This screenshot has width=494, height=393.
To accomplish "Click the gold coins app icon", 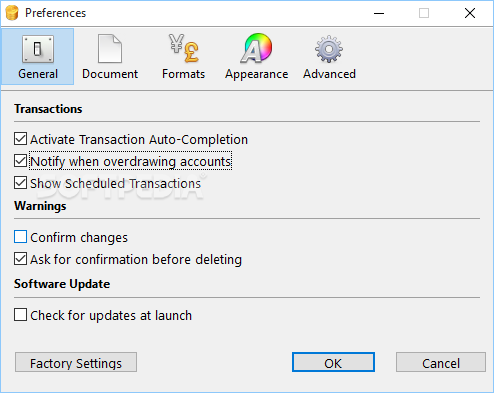I will (x=12, y=13).
